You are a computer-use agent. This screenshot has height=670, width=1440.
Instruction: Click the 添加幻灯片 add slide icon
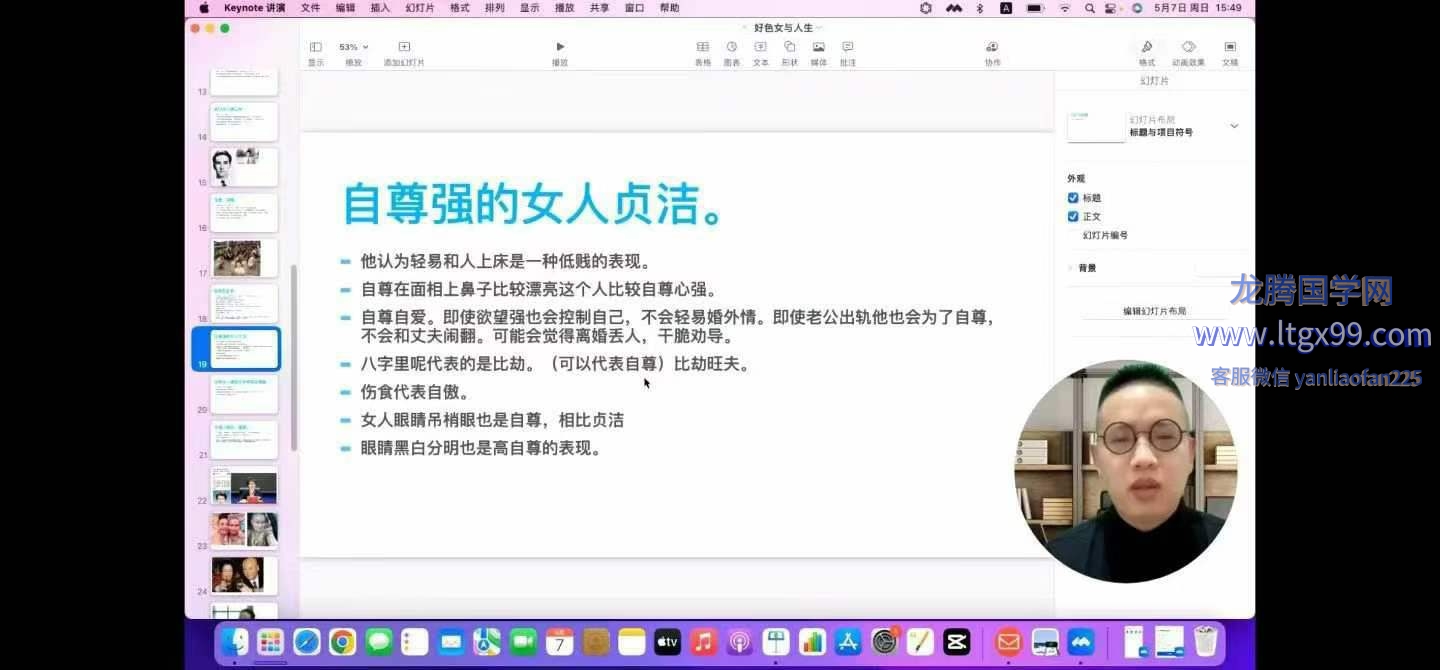coord(404,47)
